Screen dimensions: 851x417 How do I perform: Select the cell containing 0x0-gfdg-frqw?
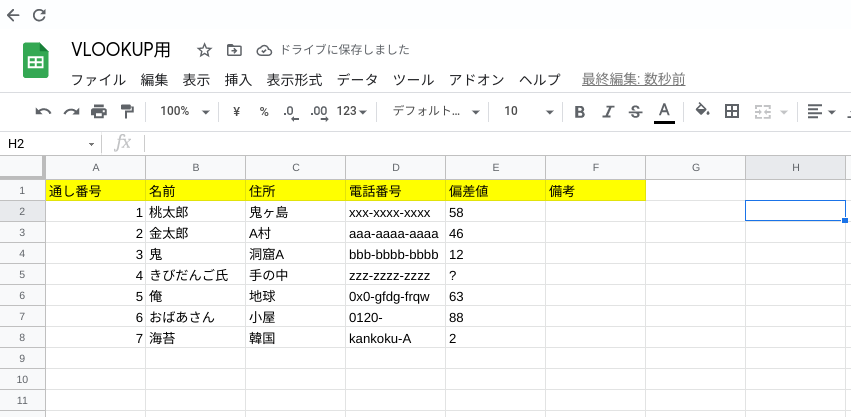396,296
